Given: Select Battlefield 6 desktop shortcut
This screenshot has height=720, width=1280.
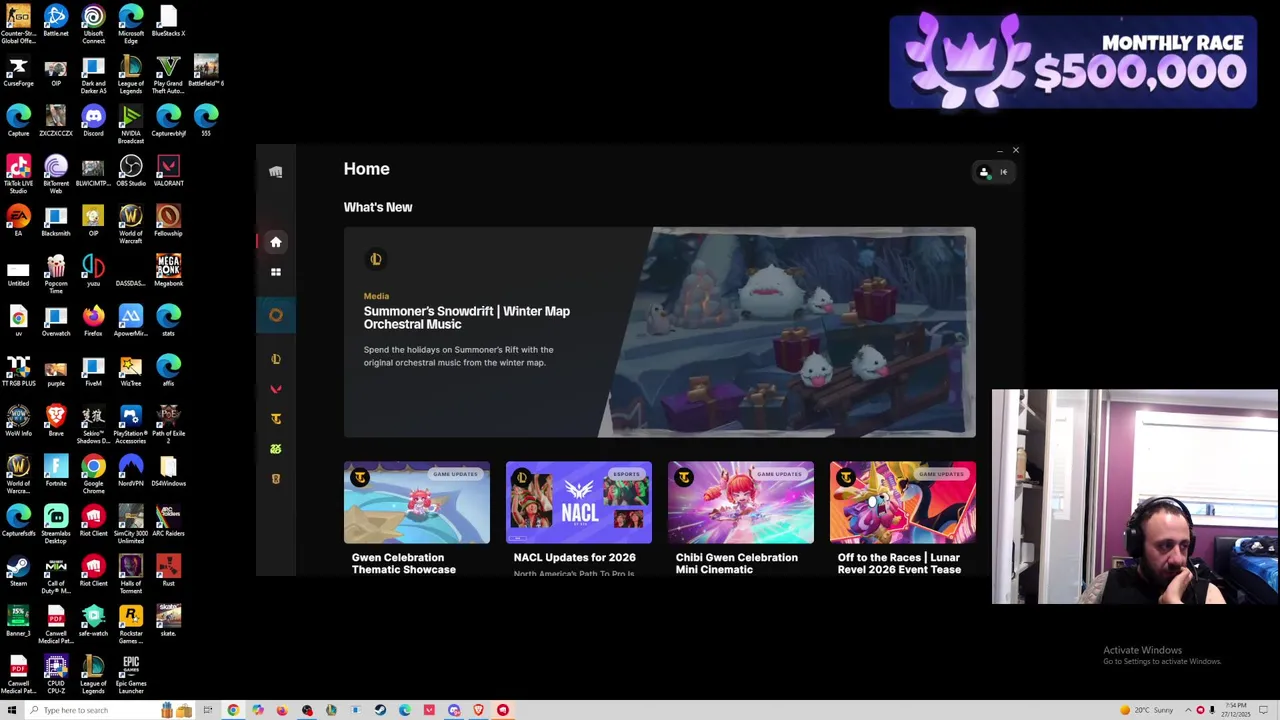Looking at the screenshot, I should click(x=206, y=71).
